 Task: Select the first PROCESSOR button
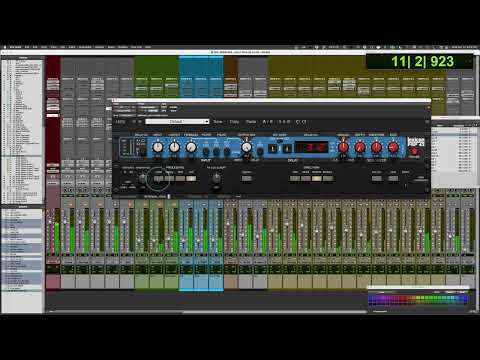coord(159,179)
